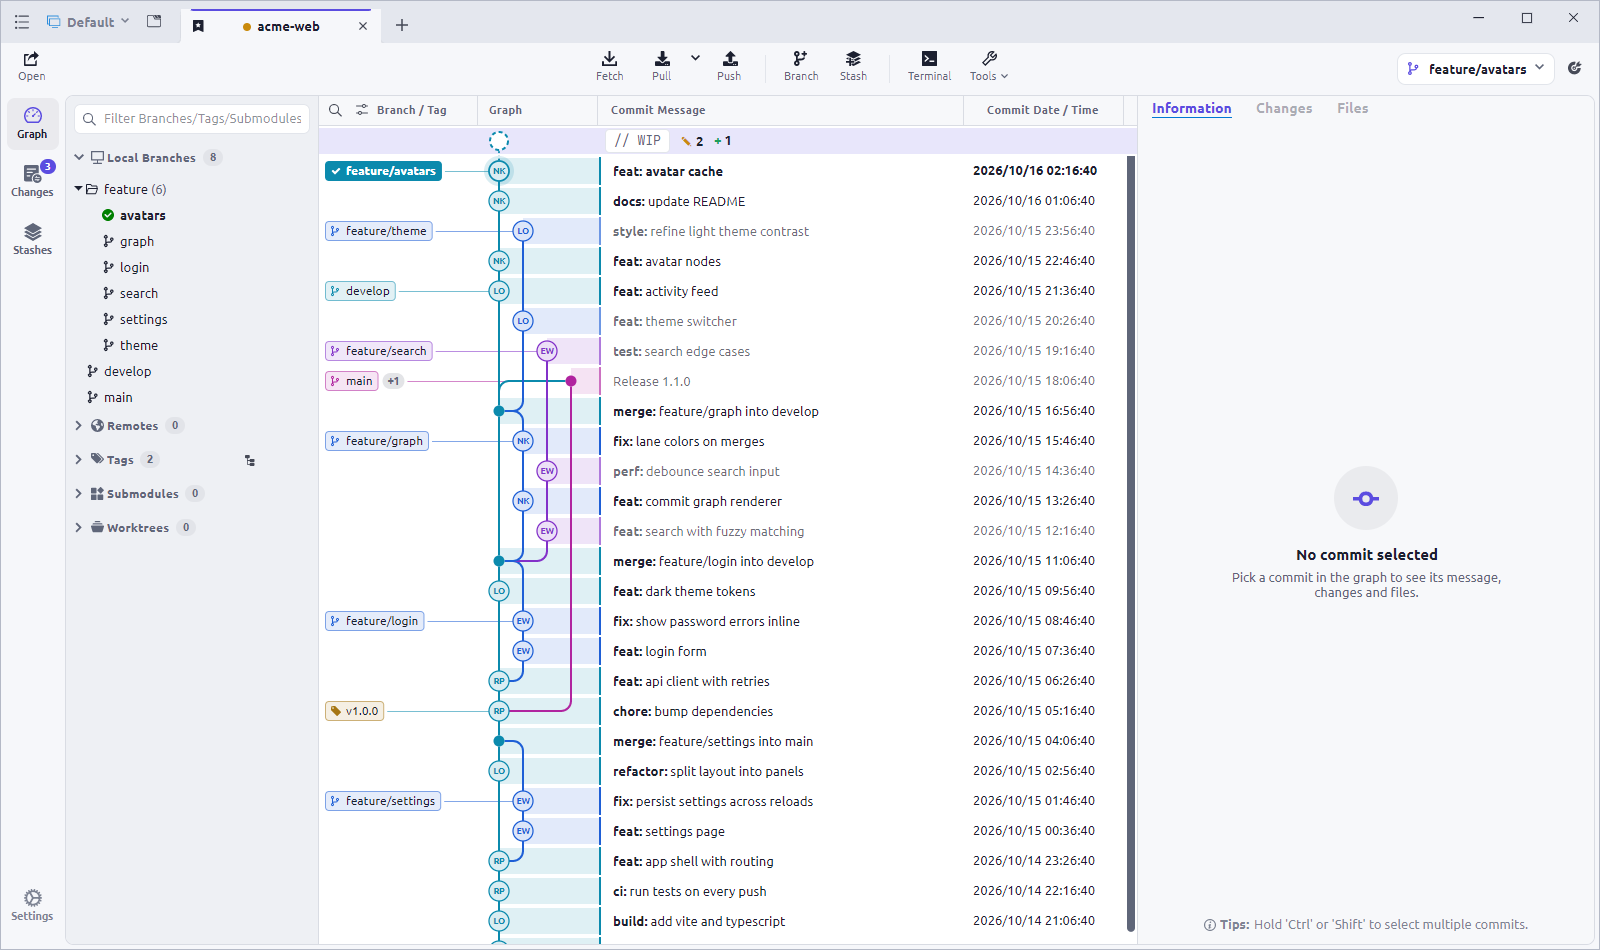
Task: Click the Branch toolbar icon
Action: tap(800, 66)
